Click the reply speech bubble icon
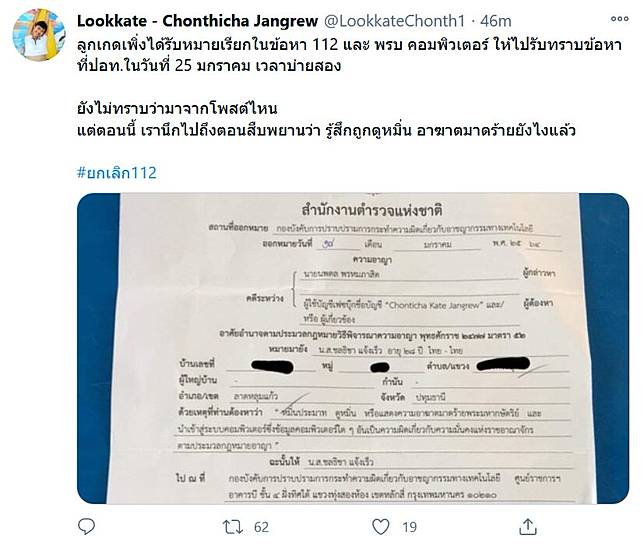Image resolution: width=644 pixels, height=546 pixels. (86, 526)
